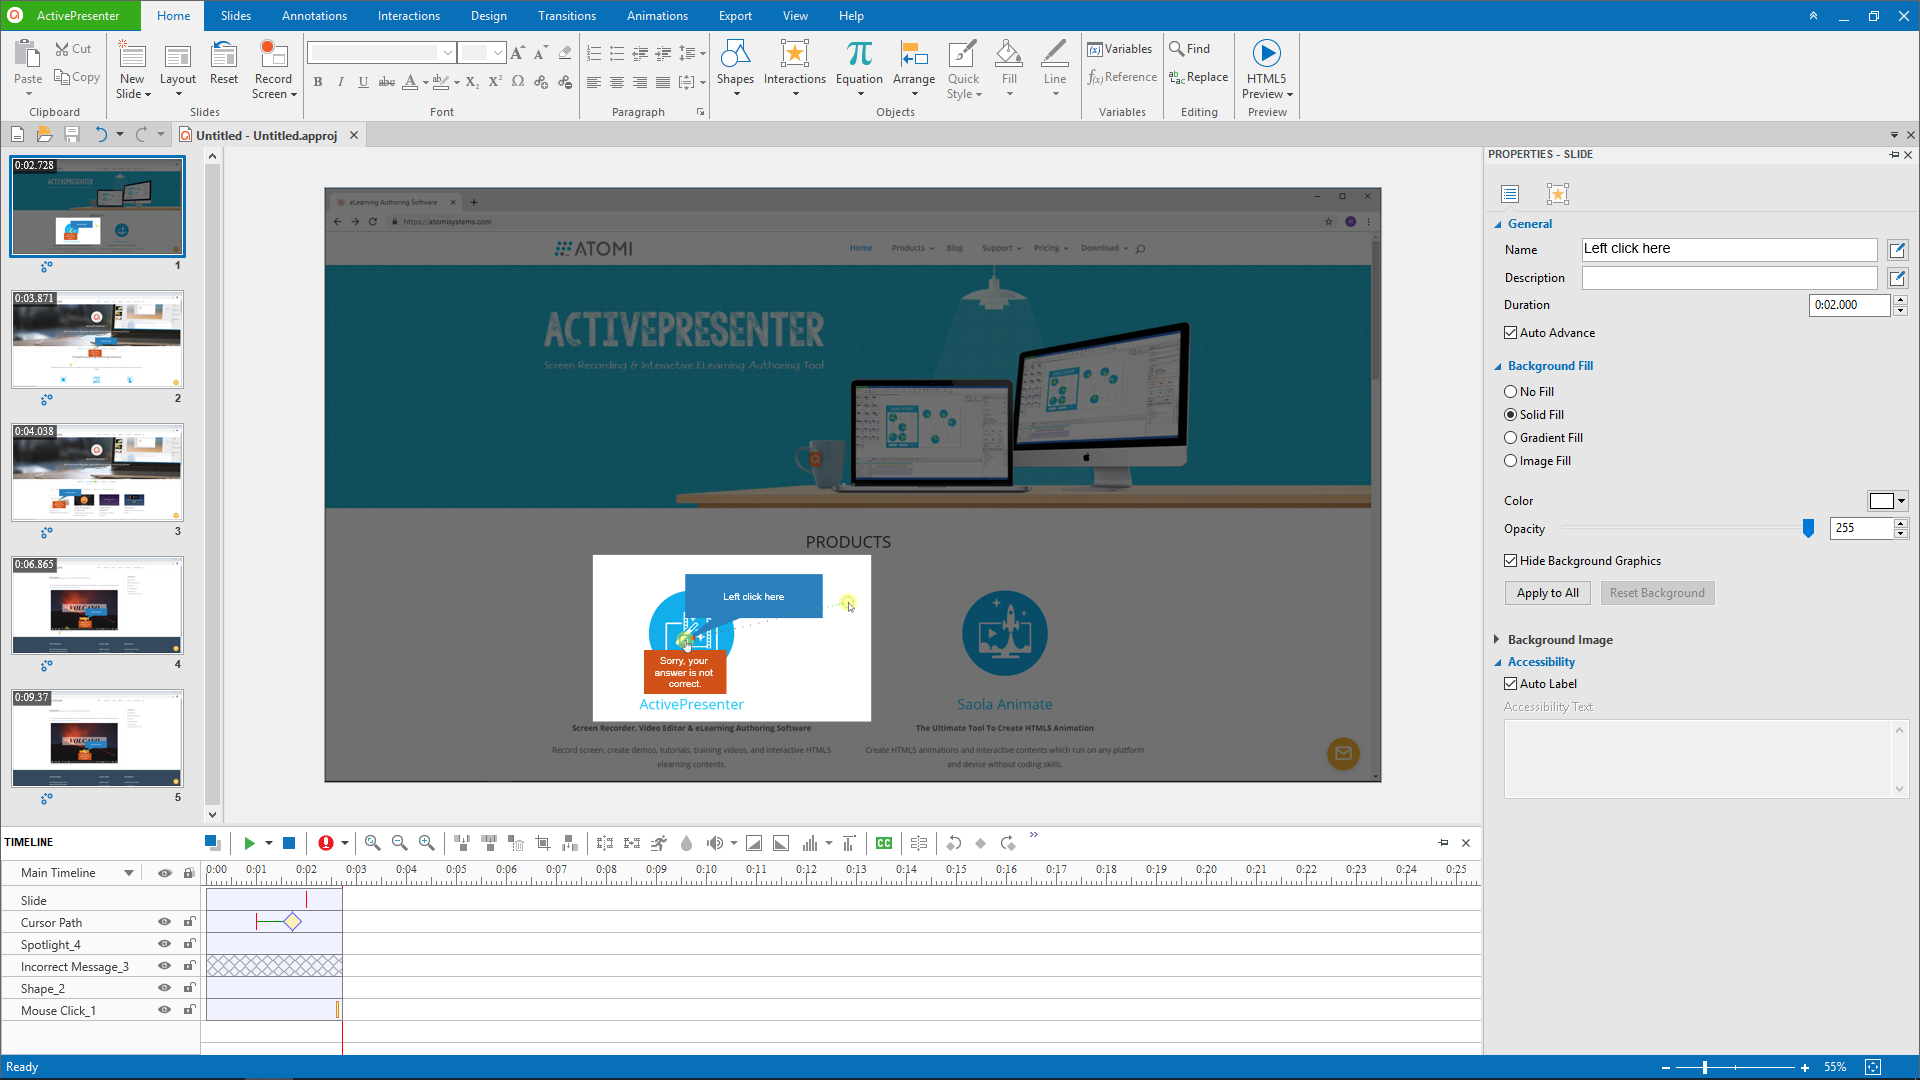This screenshot has height=1080, width=1920.
Task: Zoom out the timeline
Action: pos(399,843)
